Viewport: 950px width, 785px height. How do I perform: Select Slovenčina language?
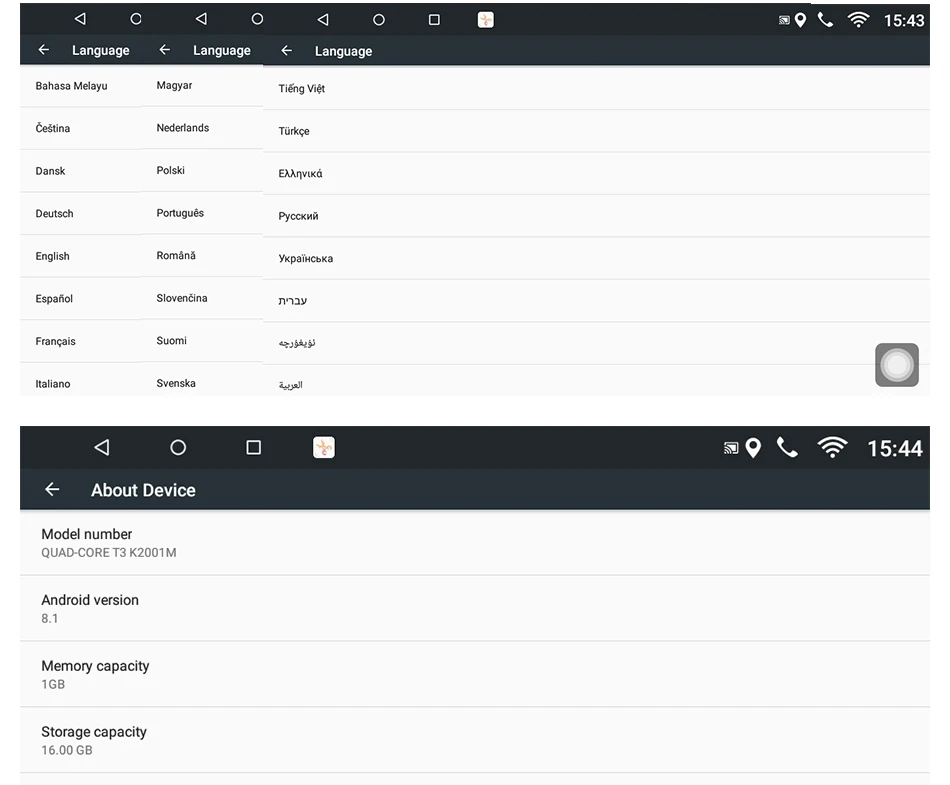(x=202, y=298)
